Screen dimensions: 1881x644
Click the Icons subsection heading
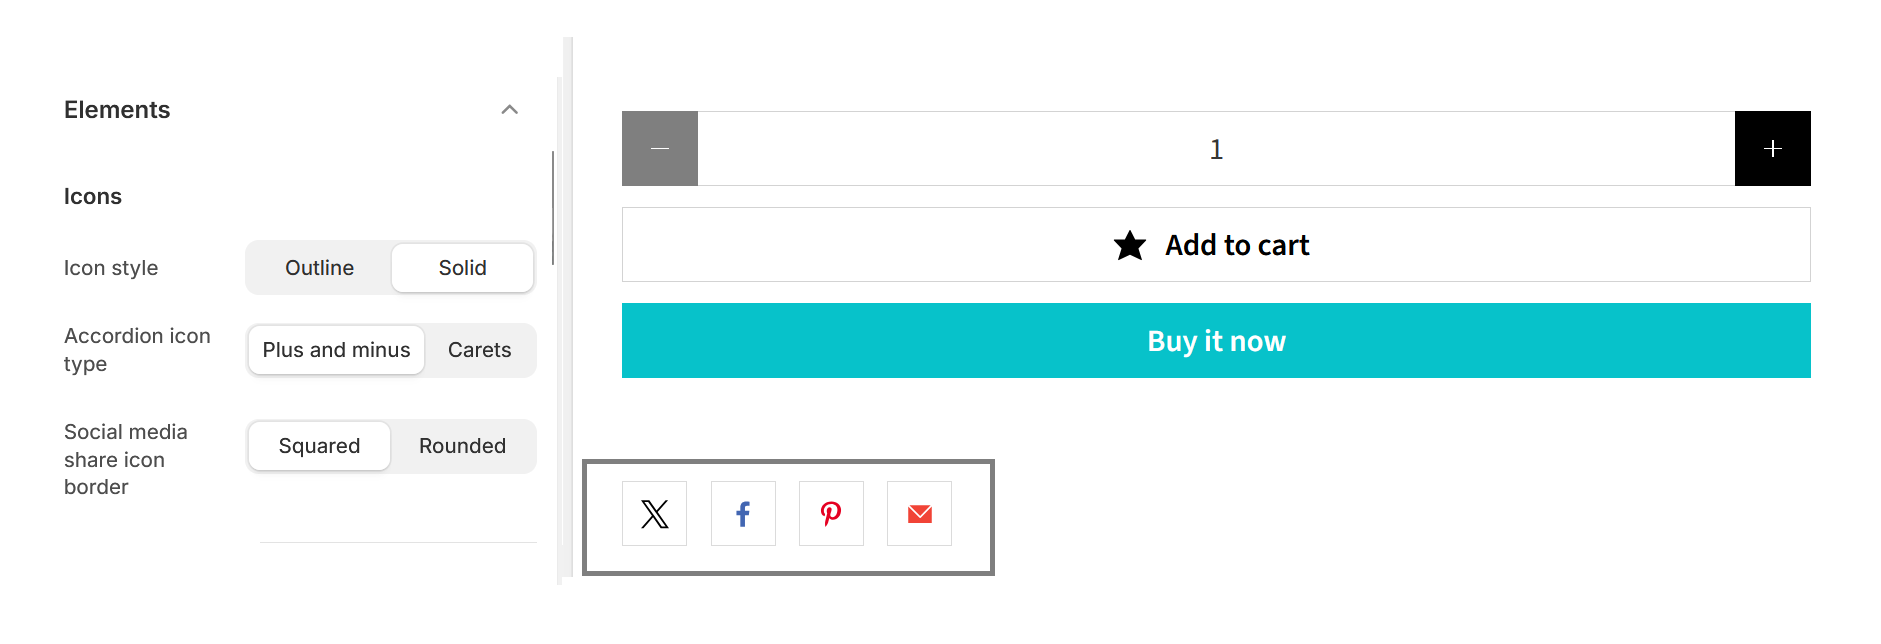[93, 197]
